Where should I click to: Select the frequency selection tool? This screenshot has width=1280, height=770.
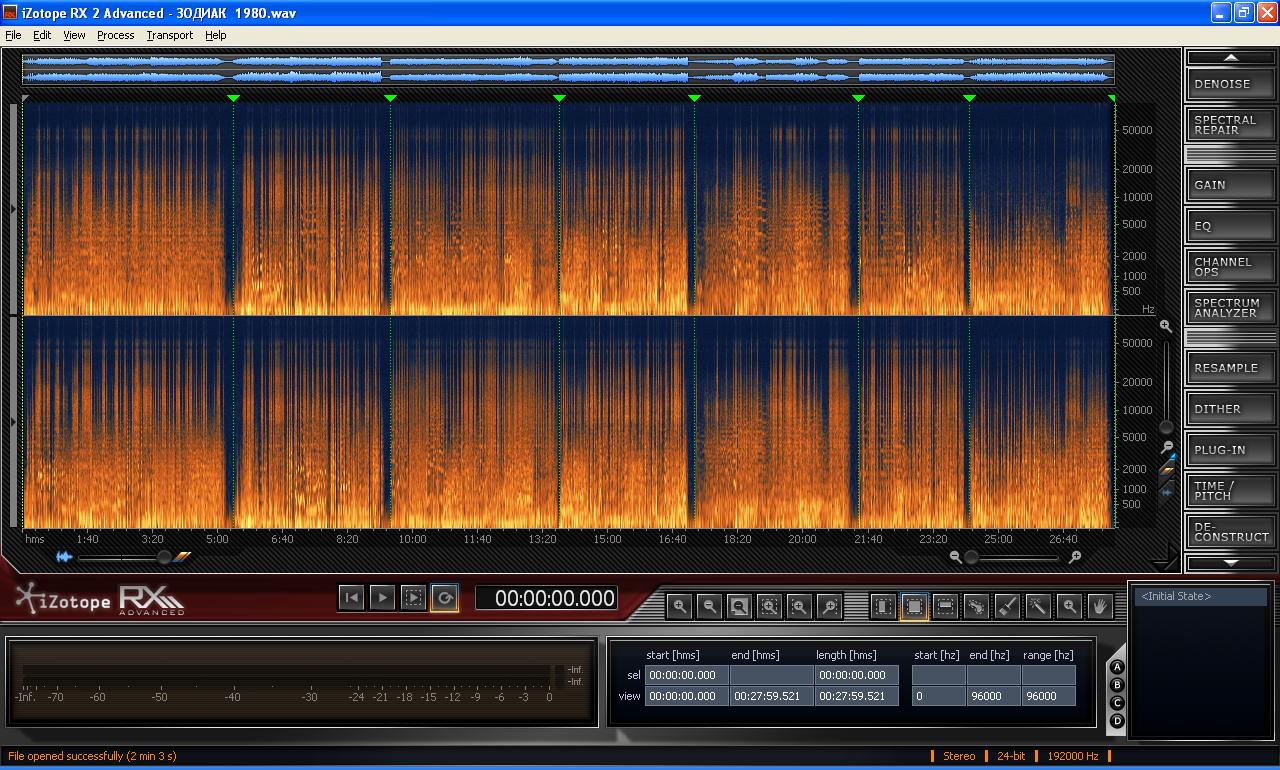[945, 606]
